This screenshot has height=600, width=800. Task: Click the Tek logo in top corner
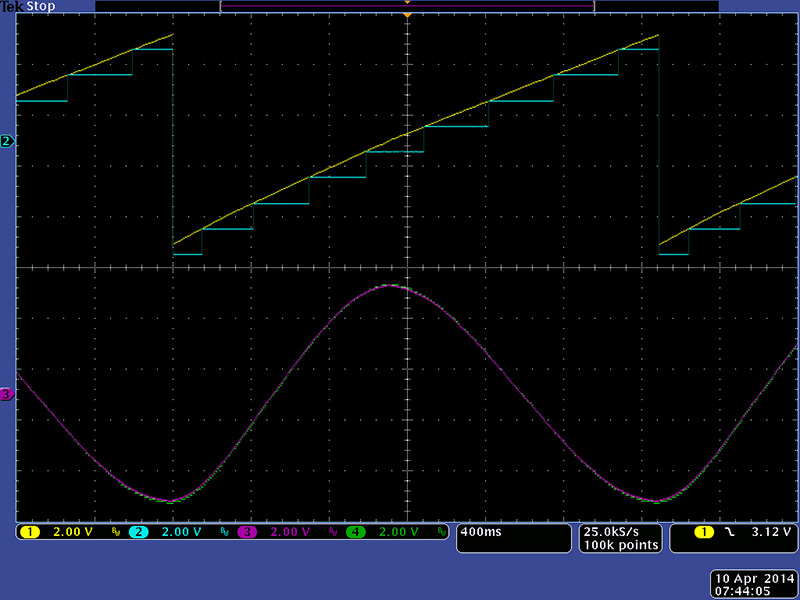(x=11, y=6)
